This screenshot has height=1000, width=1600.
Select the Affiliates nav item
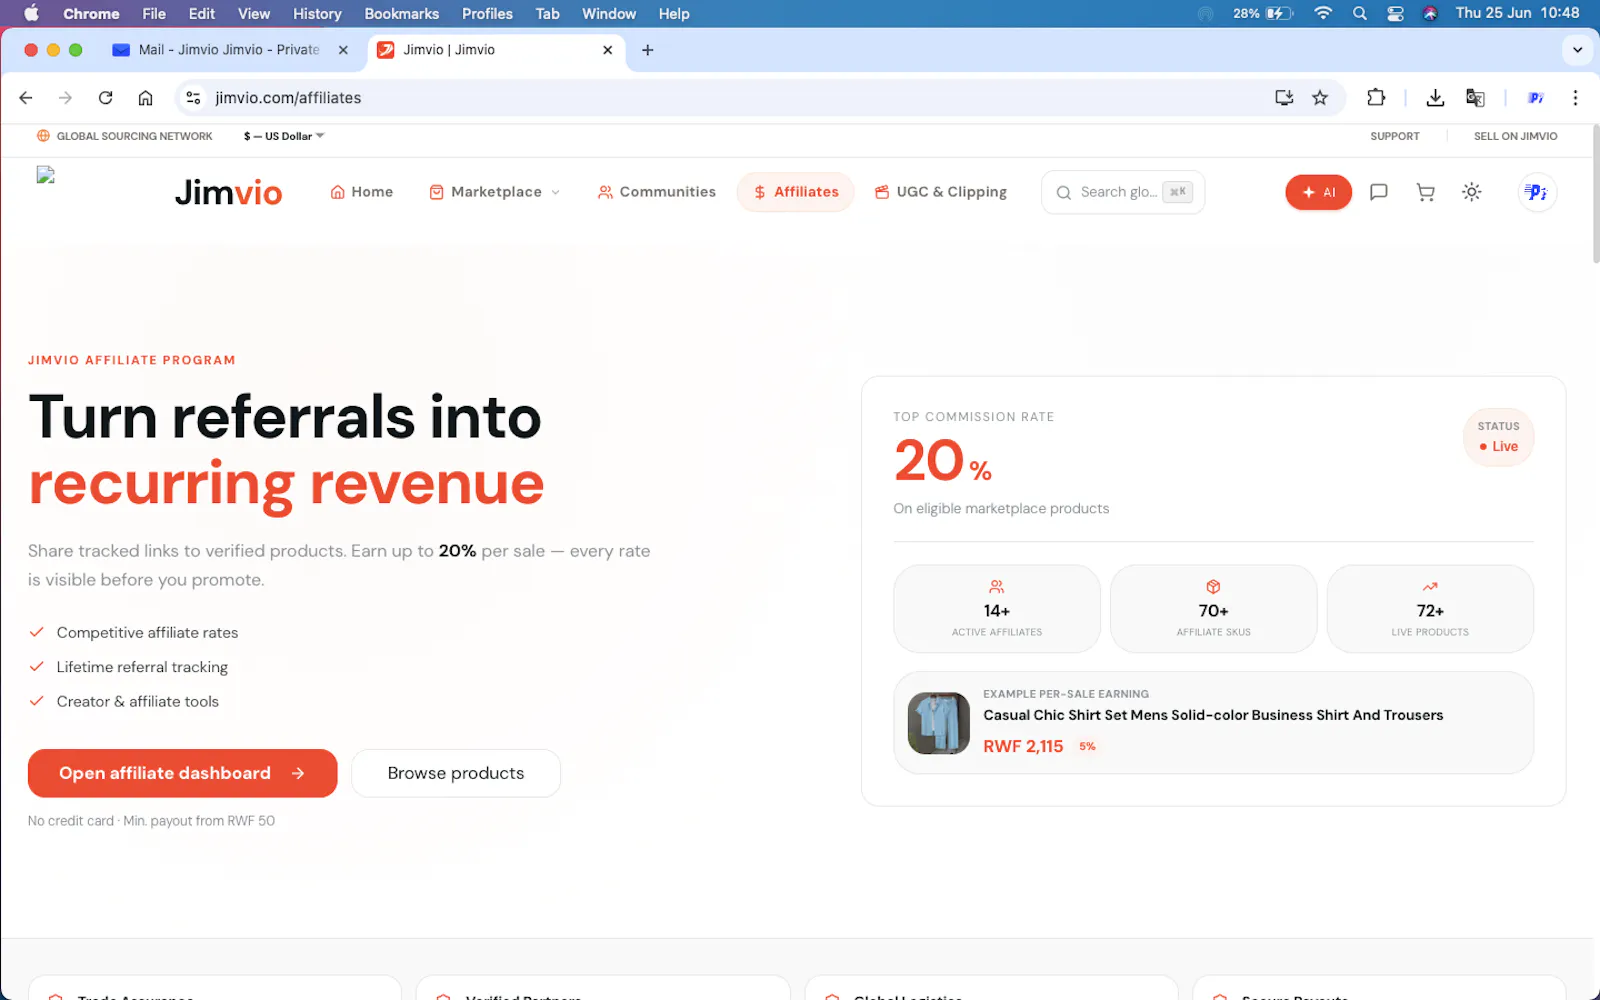[x=796, y=192]
